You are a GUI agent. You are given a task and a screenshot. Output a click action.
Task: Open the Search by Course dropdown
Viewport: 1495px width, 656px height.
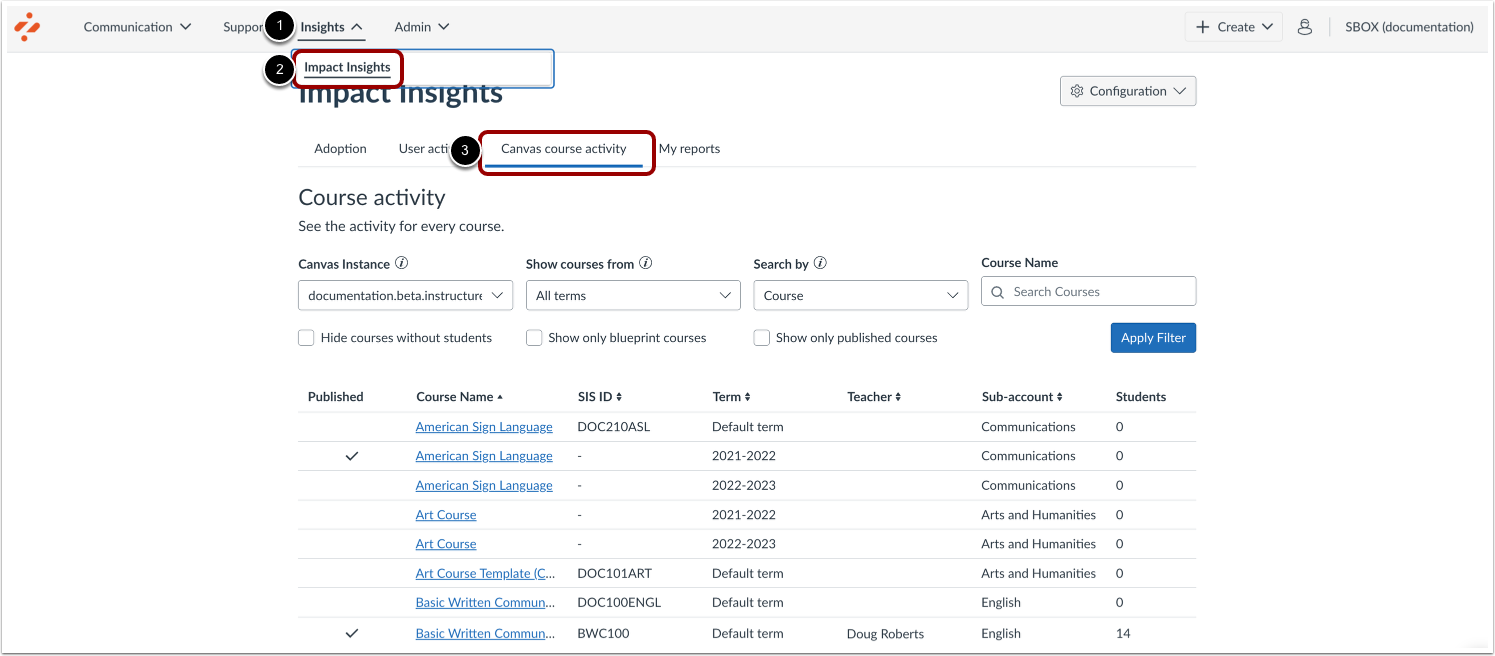(x=861, y=296)
